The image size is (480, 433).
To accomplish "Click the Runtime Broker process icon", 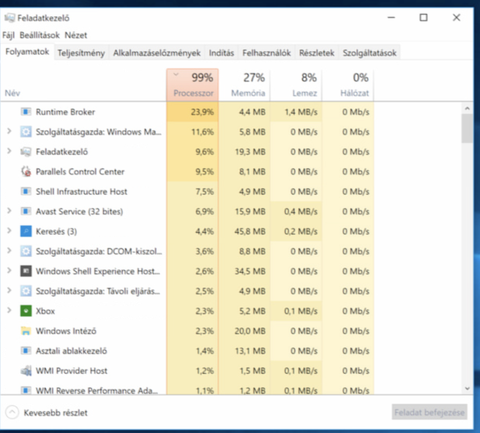I will click(x=26, y=112).
